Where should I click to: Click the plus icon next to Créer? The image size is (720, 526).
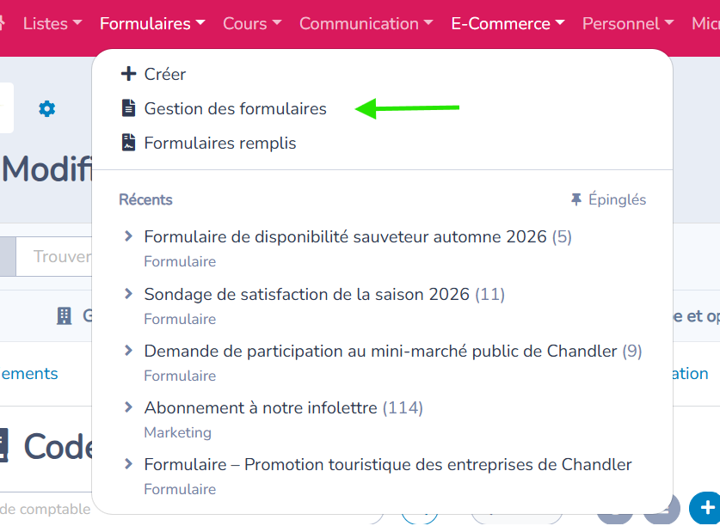[129, 74]
